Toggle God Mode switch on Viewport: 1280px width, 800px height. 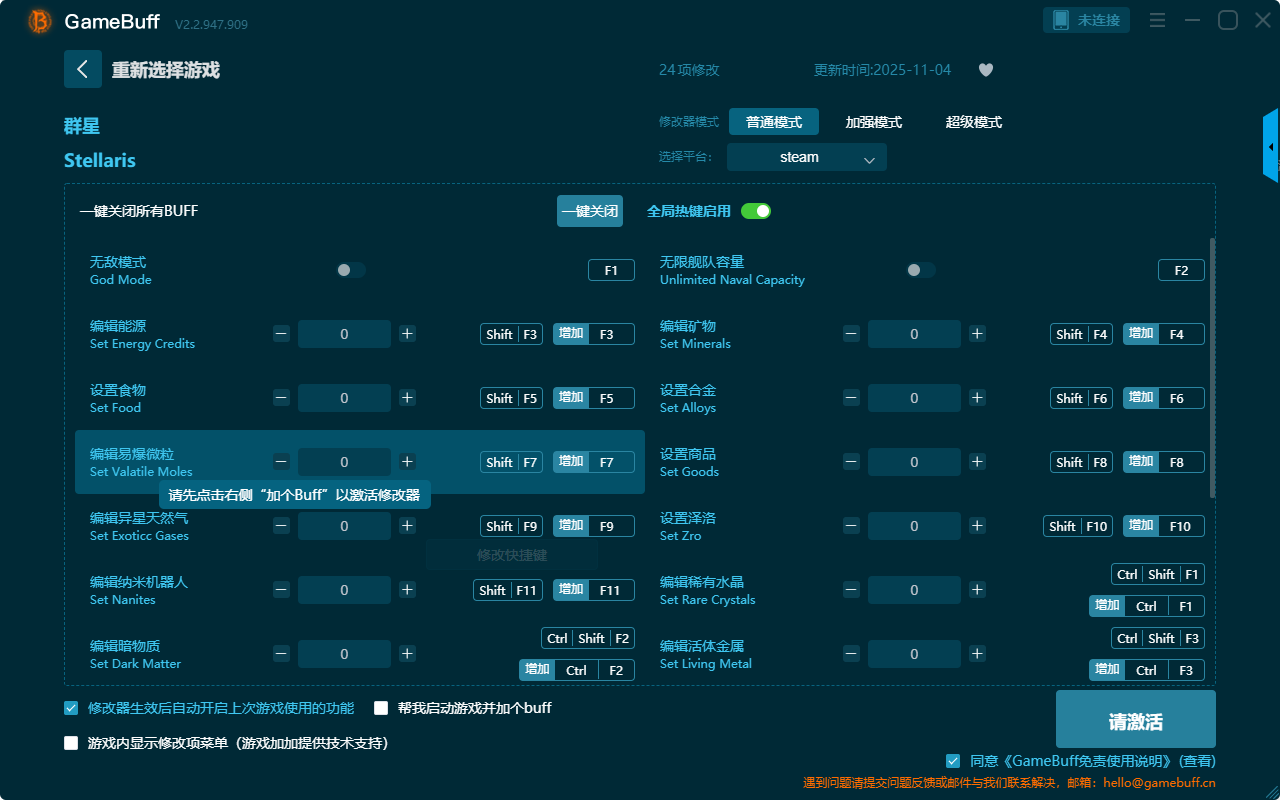click(x=351, y=270)
